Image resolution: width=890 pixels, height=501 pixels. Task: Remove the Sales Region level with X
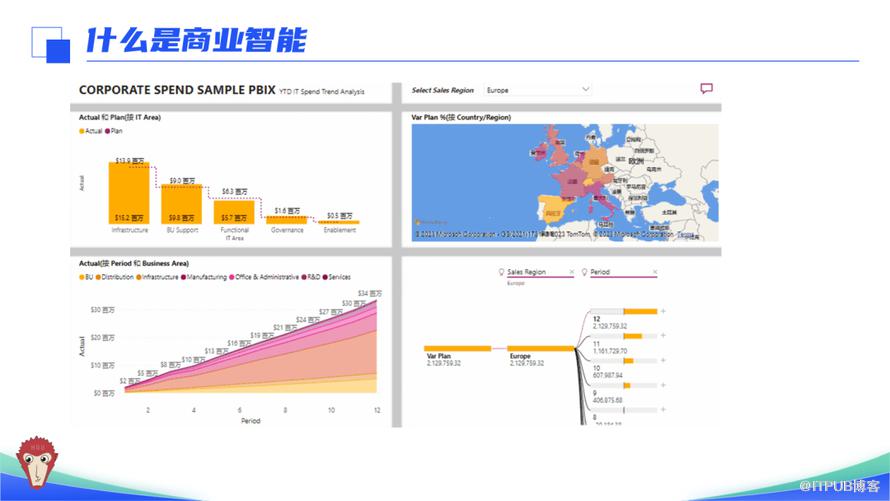click(571, 272)
